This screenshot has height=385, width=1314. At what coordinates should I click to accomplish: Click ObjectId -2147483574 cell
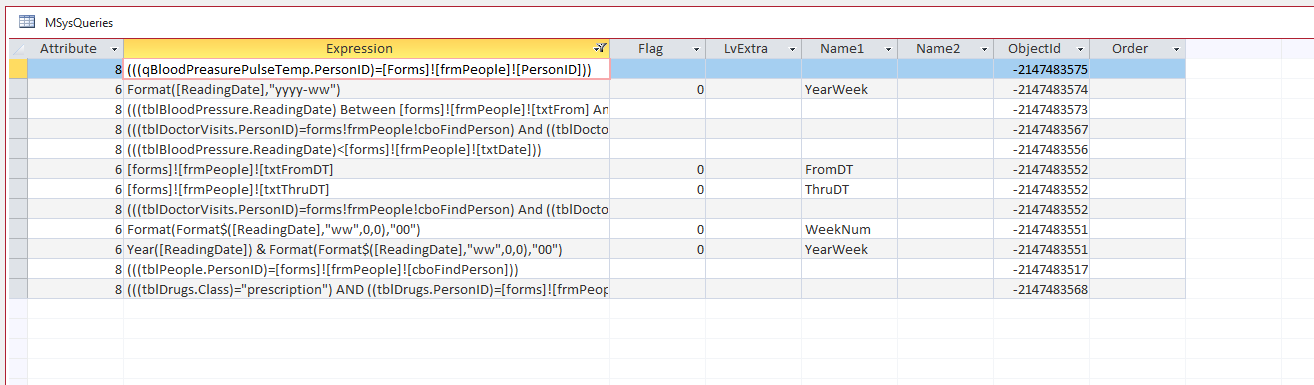pos(1041,89)
